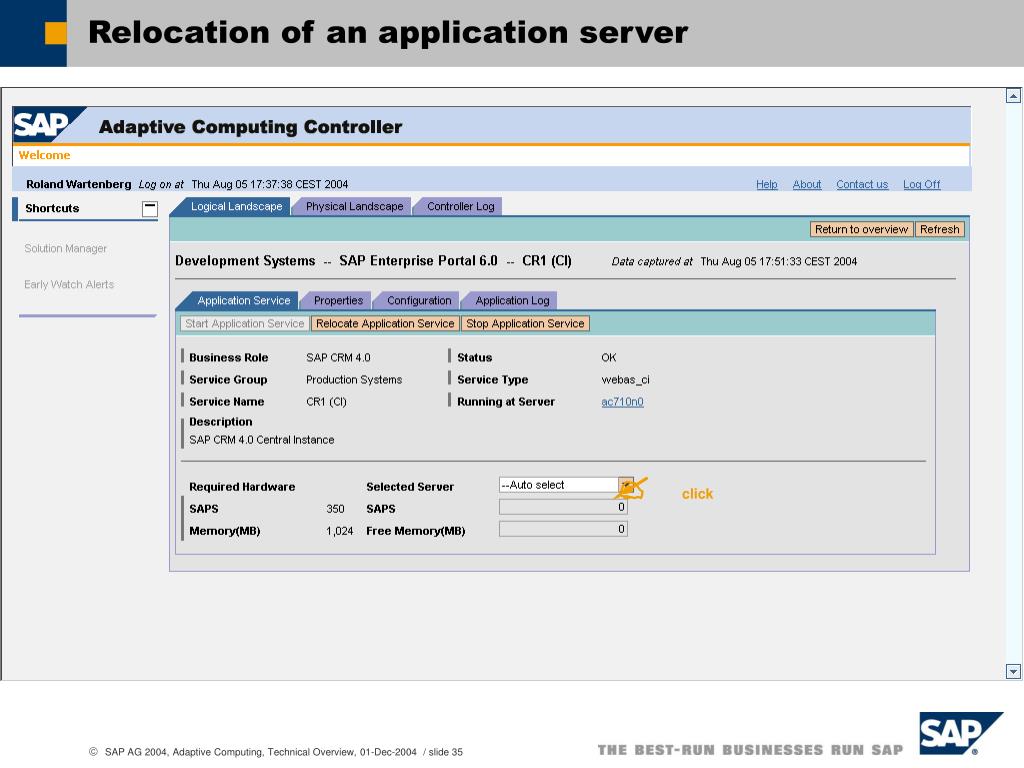Click the Adaptive Computing Controller title
This screenshot has height=768, width=1024.
pos(250,127)
